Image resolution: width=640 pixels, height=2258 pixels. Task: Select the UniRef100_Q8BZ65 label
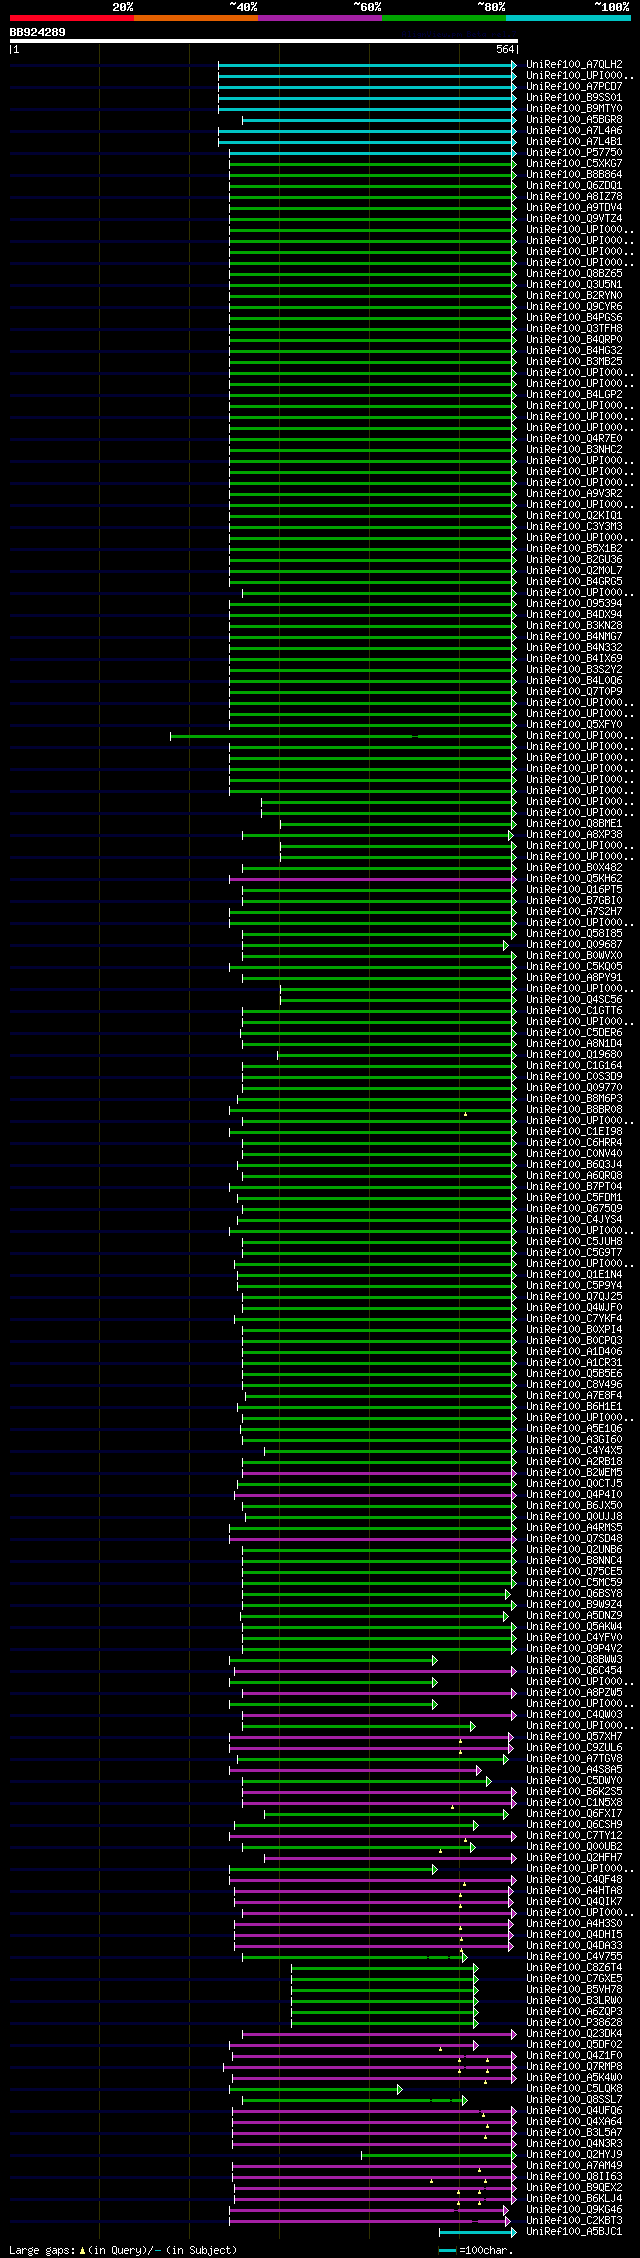(x=574, y=273)
